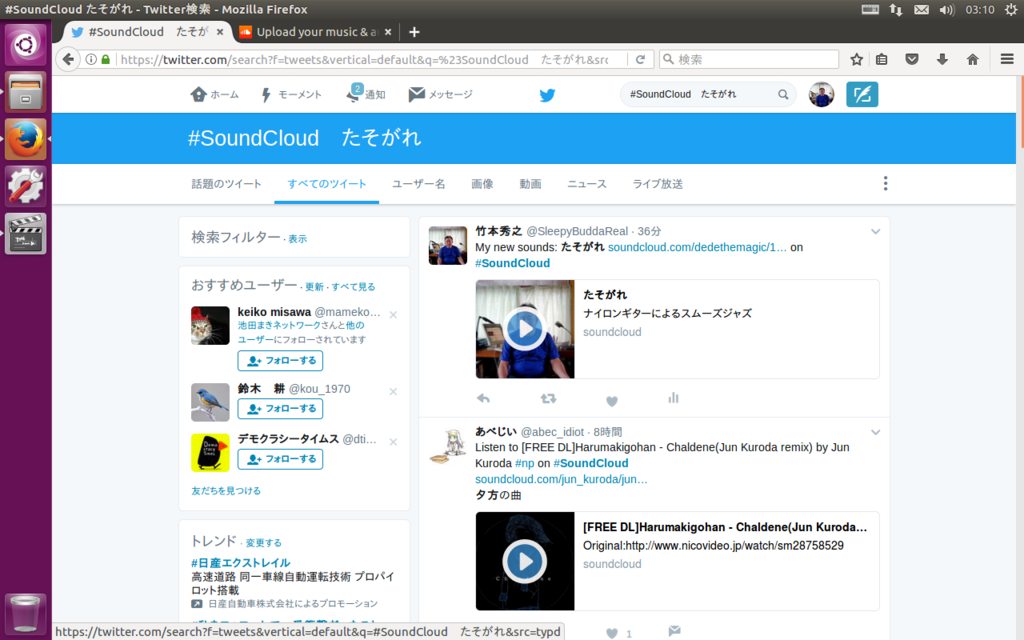The image size is (1024, 640).
Task: Click the Firefox search box 検索
Action: 749,59
